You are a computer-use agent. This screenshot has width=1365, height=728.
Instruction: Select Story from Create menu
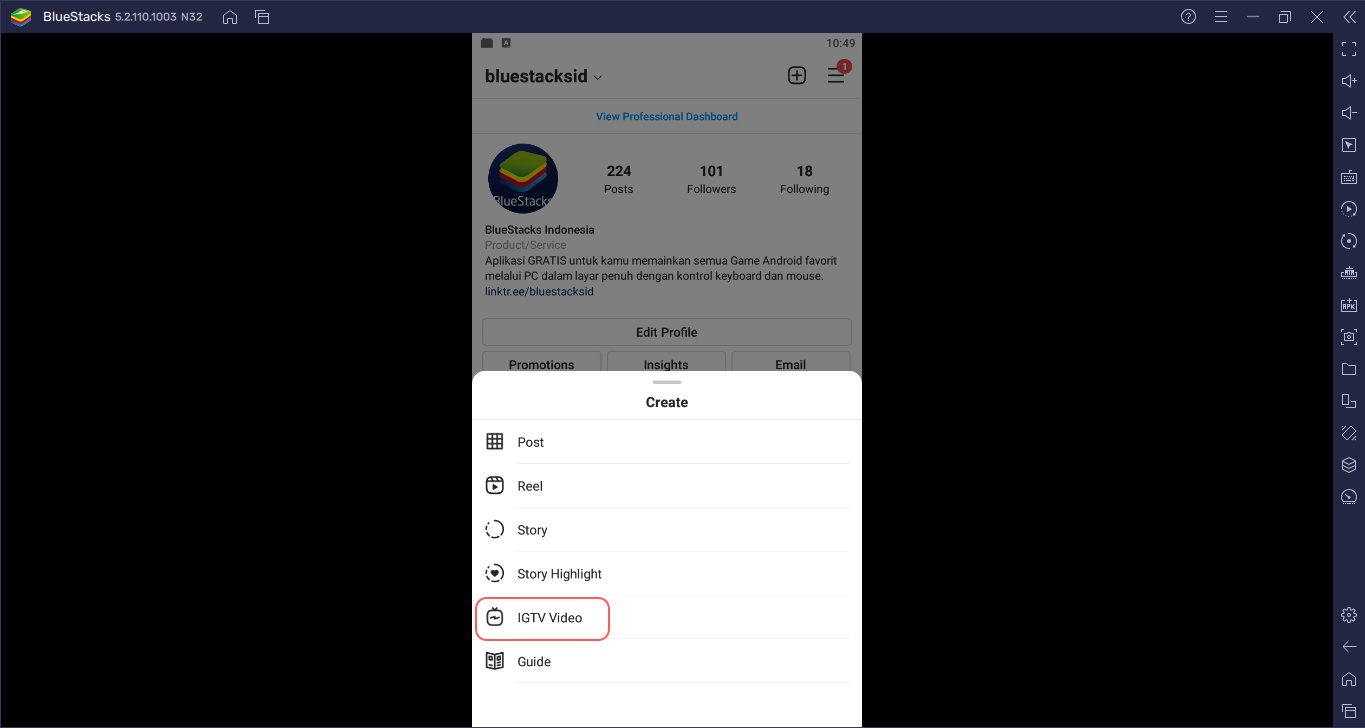point(667,530)
